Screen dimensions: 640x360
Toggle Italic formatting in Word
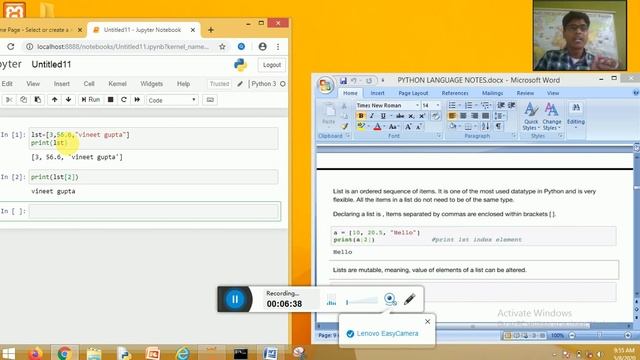coord(372,116)
